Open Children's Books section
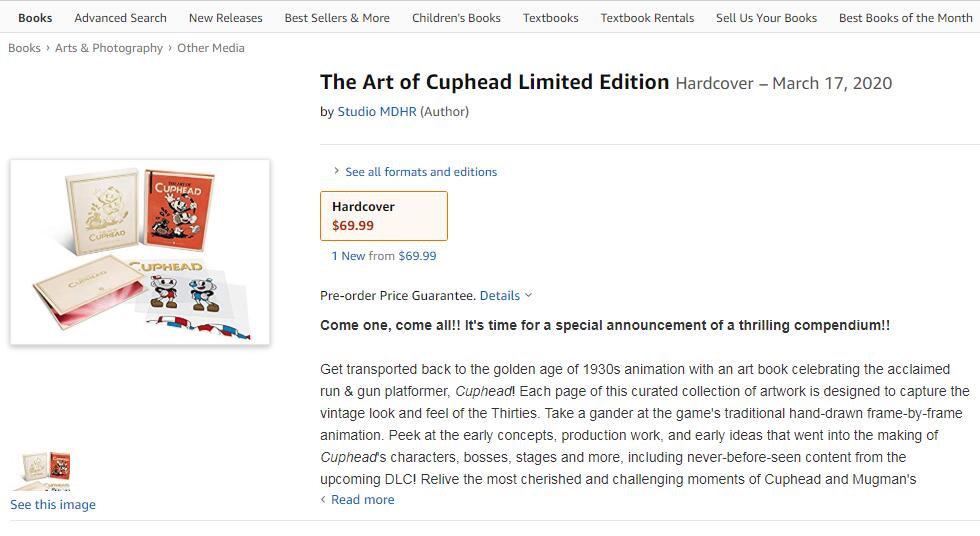This screenshot has height=536, width=980. pyautogui.click(x=456, y=18)
